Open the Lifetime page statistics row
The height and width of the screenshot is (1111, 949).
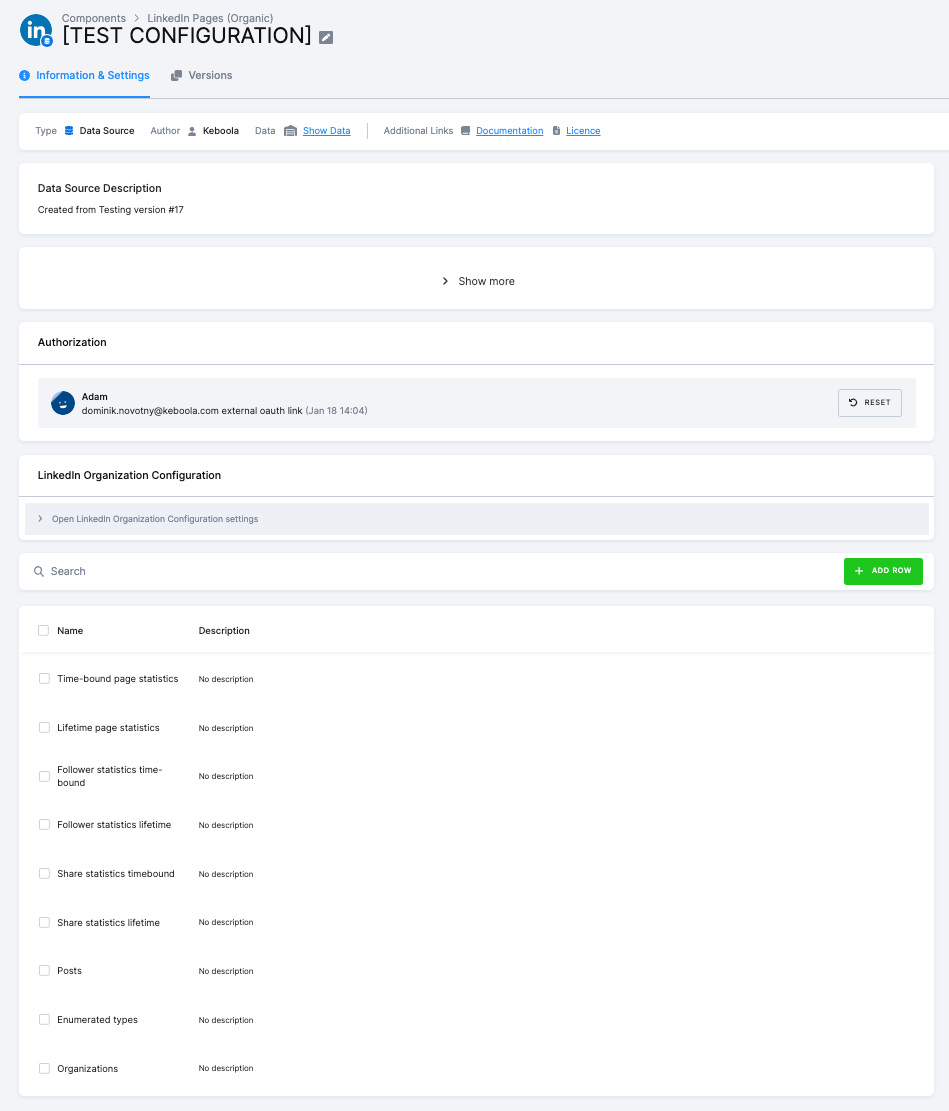click(x=108, y=728)
